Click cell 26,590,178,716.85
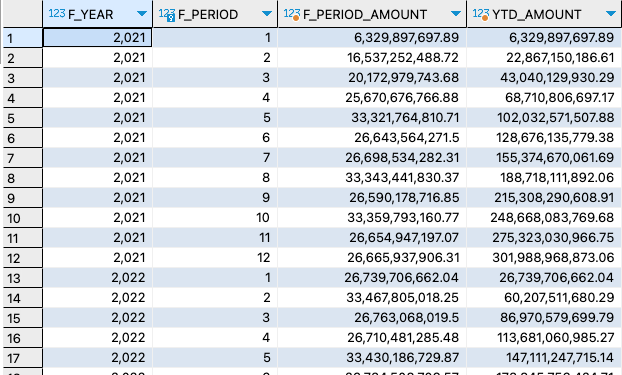 coord(372,198)
